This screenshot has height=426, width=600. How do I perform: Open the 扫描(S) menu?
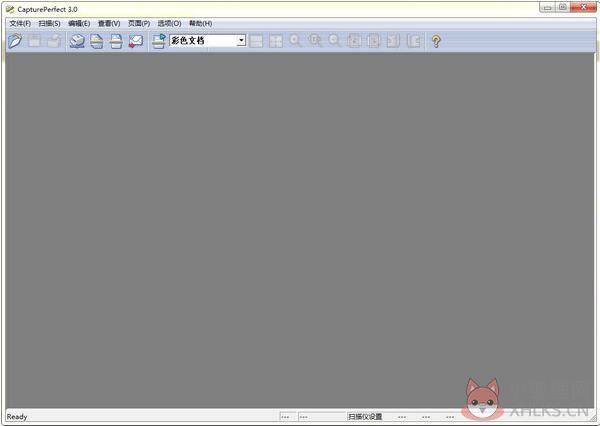point(49,24)
